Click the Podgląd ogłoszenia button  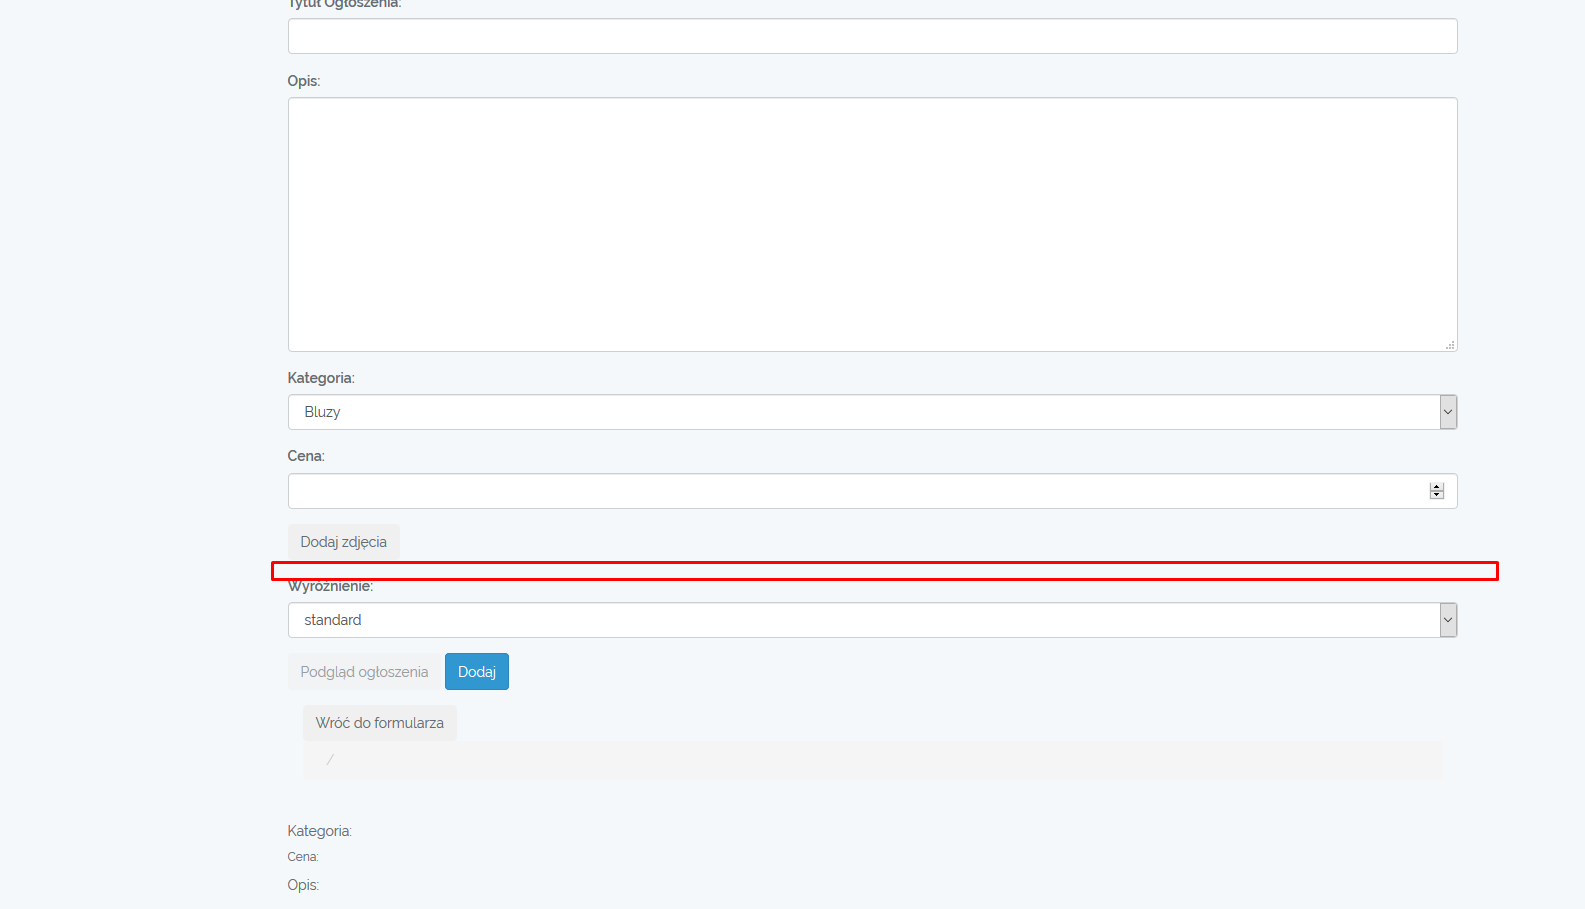point(364,672)
